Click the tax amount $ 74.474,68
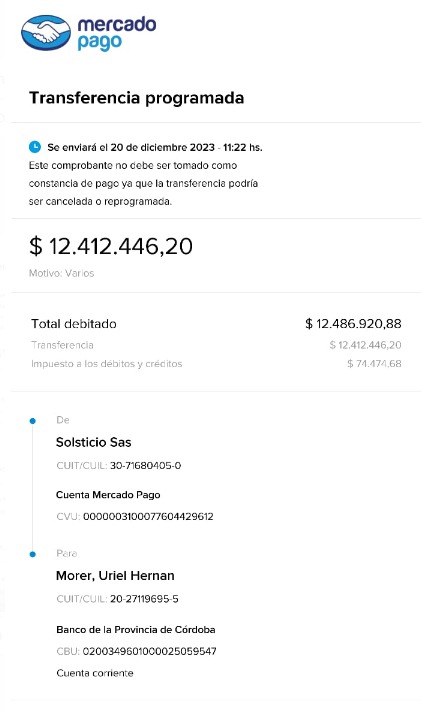This screenshot has height=711, width=421. click(x=374, y=364)
